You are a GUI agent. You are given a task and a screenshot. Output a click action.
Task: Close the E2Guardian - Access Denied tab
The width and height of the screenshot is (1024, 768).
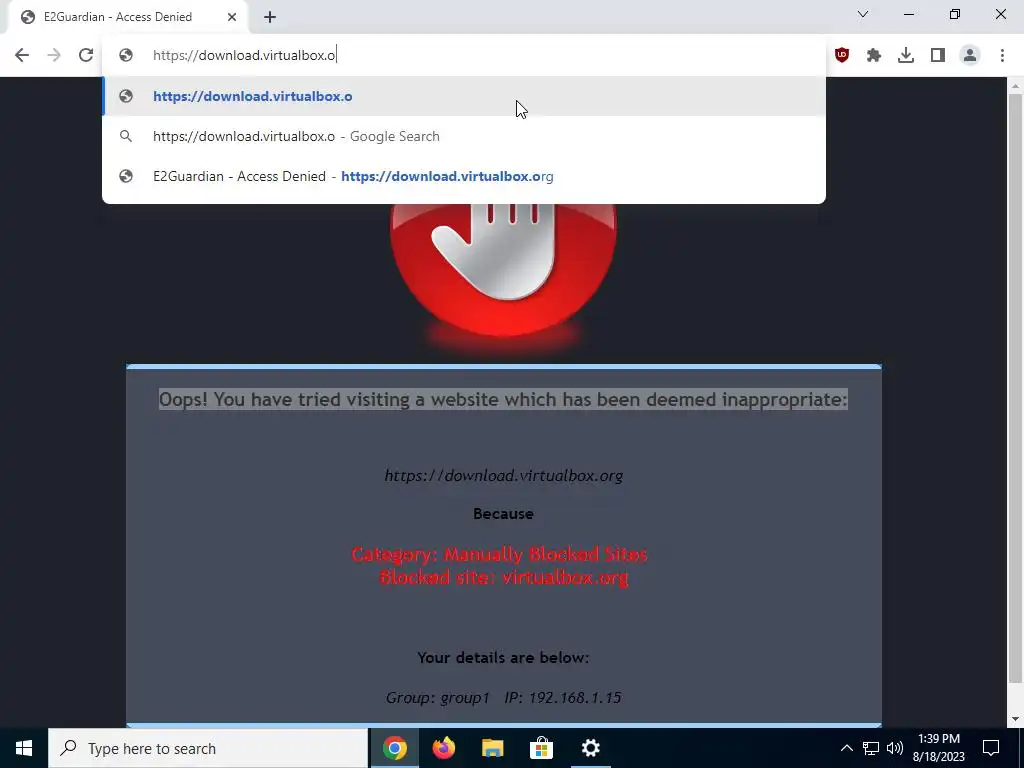click(232, 17)
